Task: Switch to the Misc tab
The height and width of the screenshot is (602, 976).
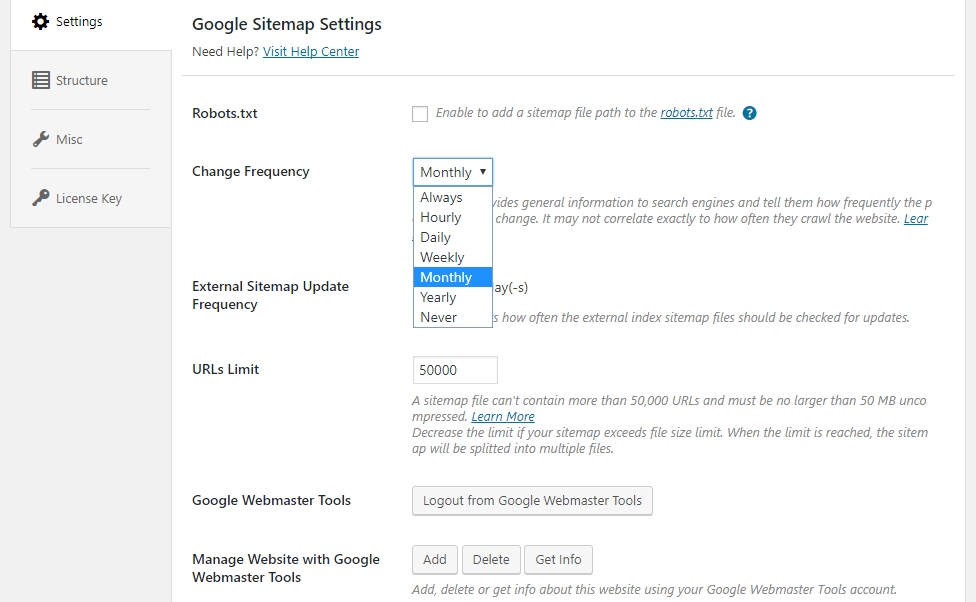Action: point(91,139)
